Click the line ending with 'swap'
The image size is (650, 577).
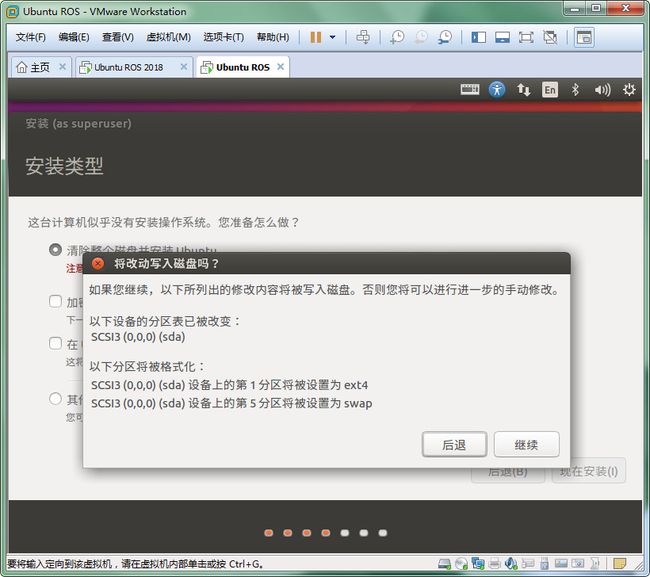(x=231, y=403)
